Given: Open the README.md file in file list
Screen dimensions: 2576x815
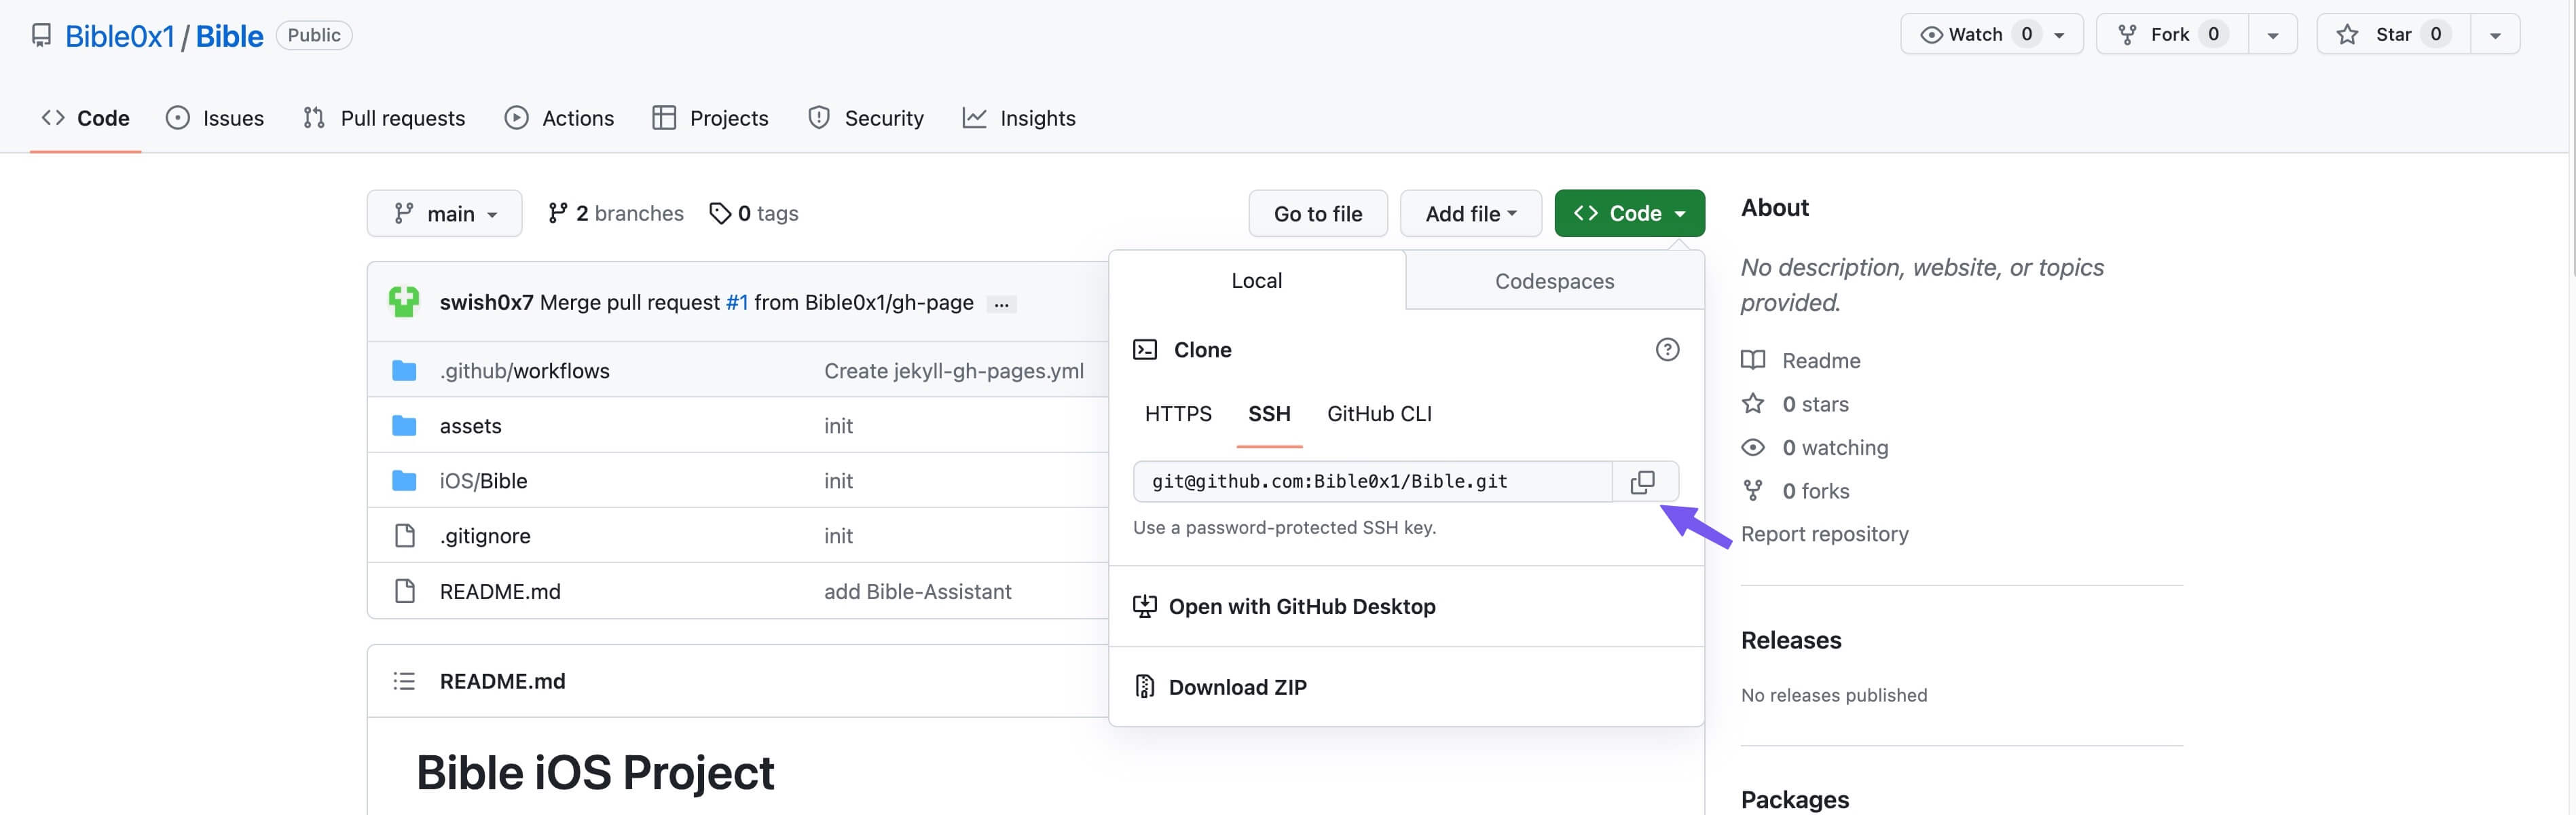Looking at the screenshot, I should point(500,591).
